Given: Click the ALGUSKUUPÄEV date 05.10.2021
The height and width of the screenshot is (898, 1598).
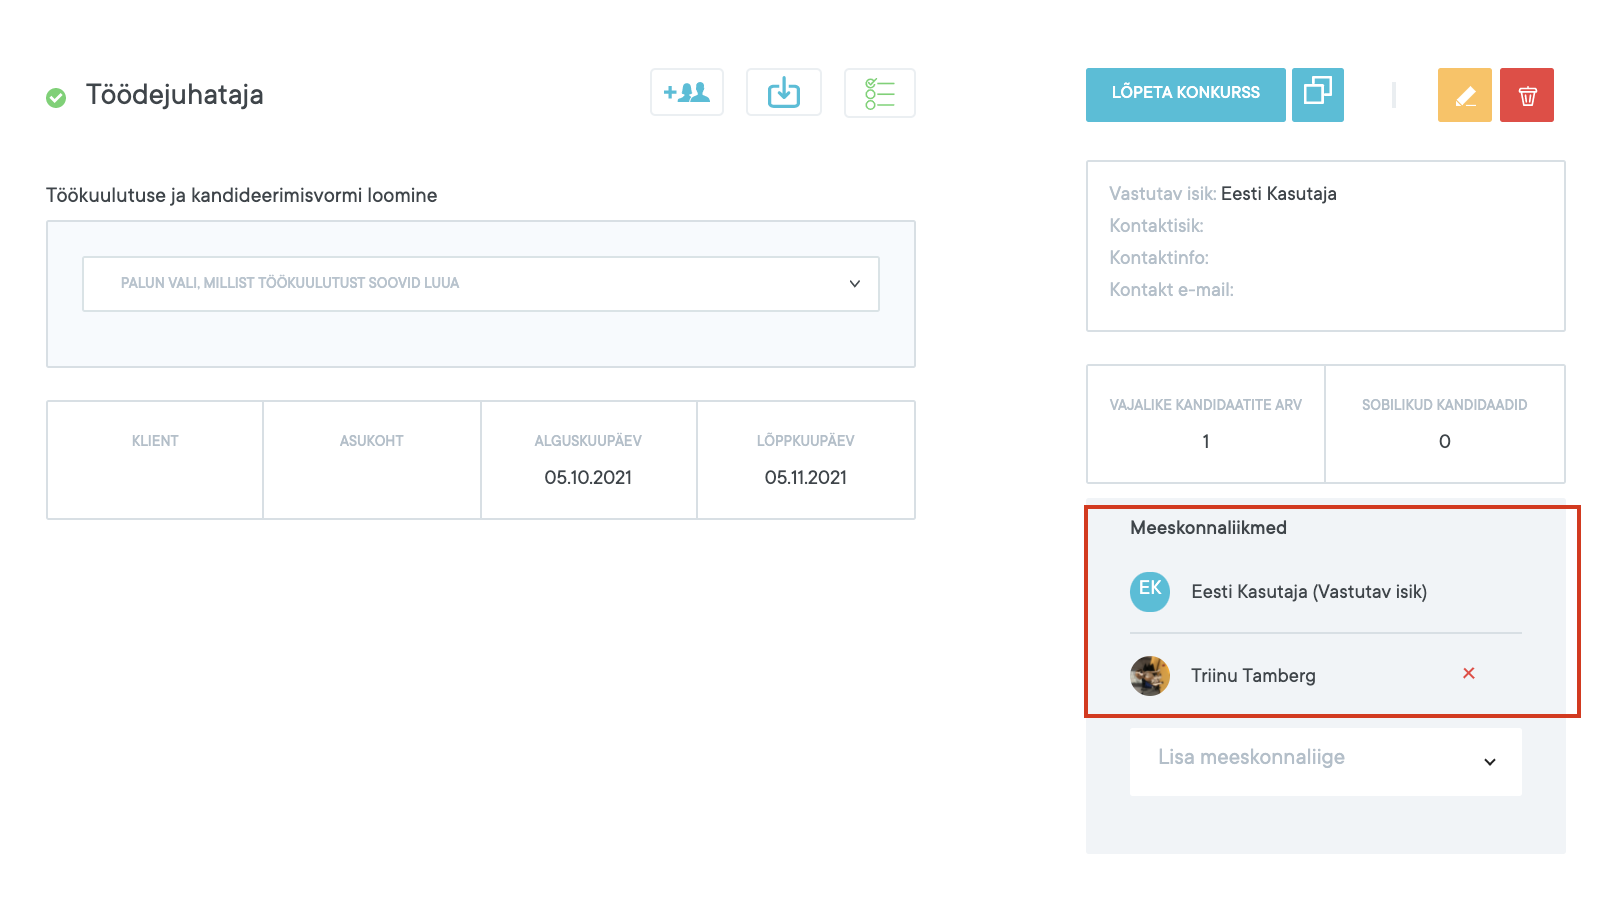Looking at the screenshot, I should coord(588,477).
